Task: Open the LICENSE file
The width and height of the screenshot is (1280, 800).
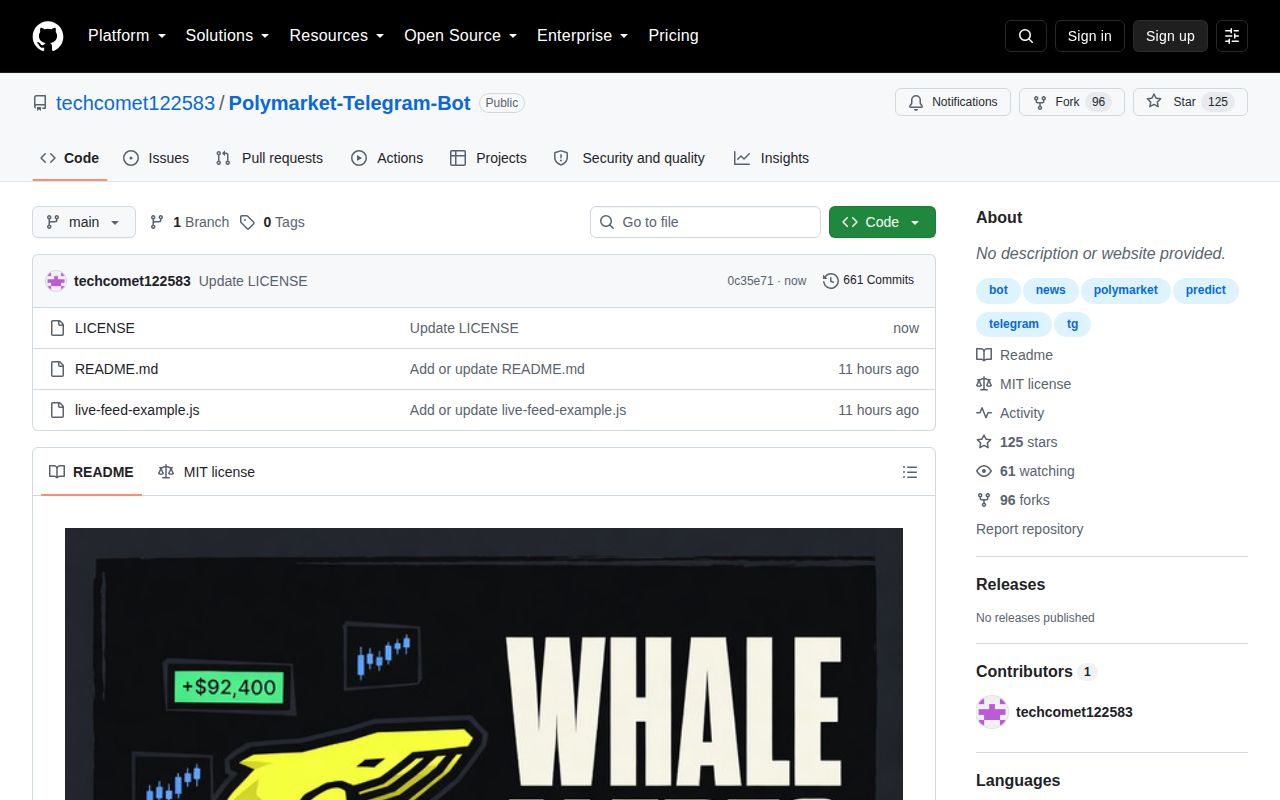Action: pos(105,328)
